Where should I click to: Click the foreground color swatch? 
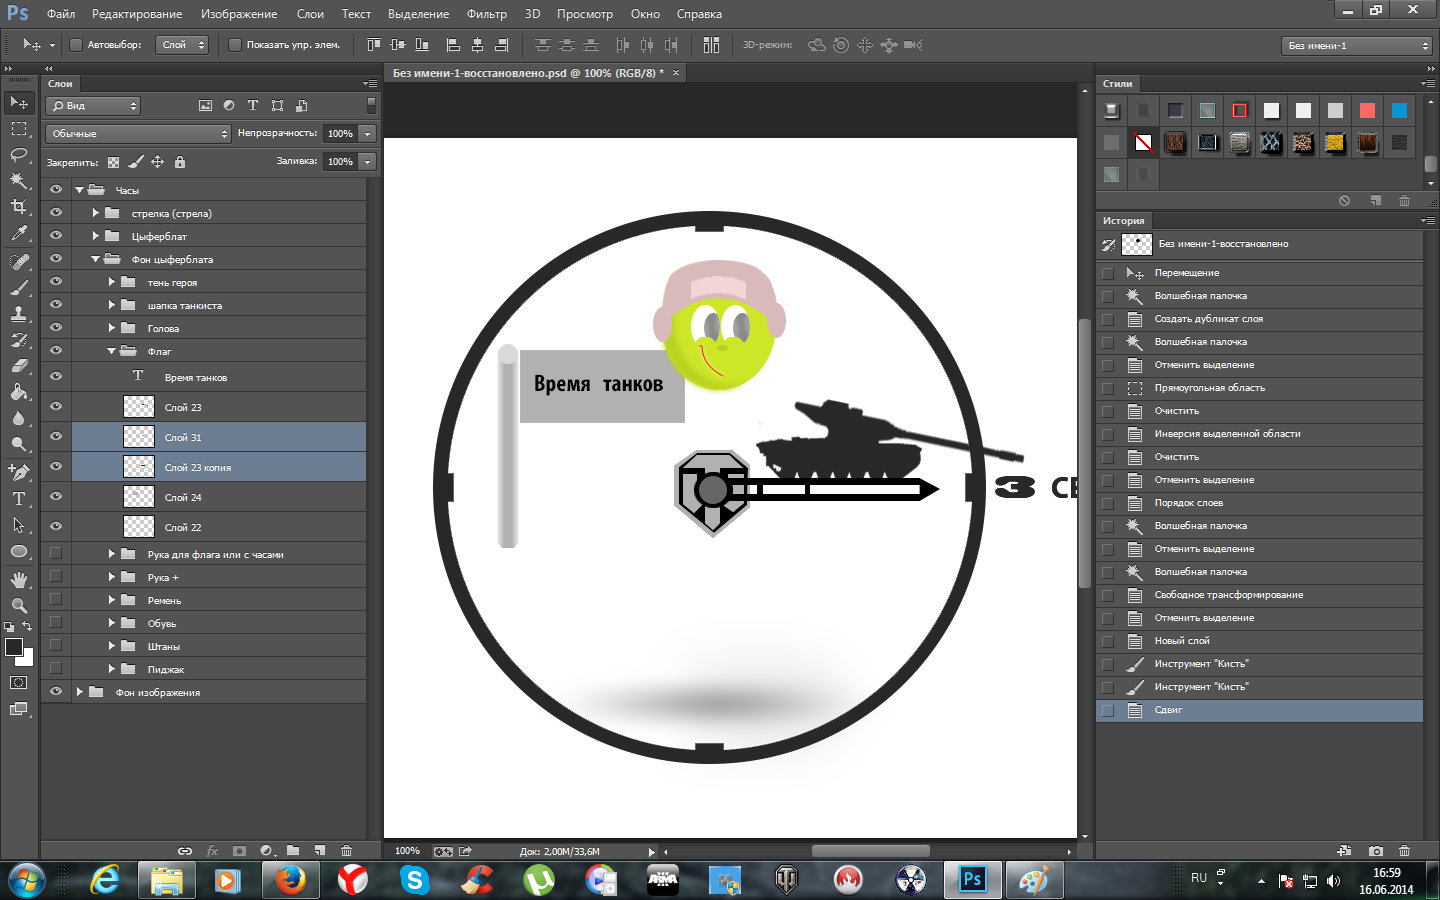click(14, 647)
